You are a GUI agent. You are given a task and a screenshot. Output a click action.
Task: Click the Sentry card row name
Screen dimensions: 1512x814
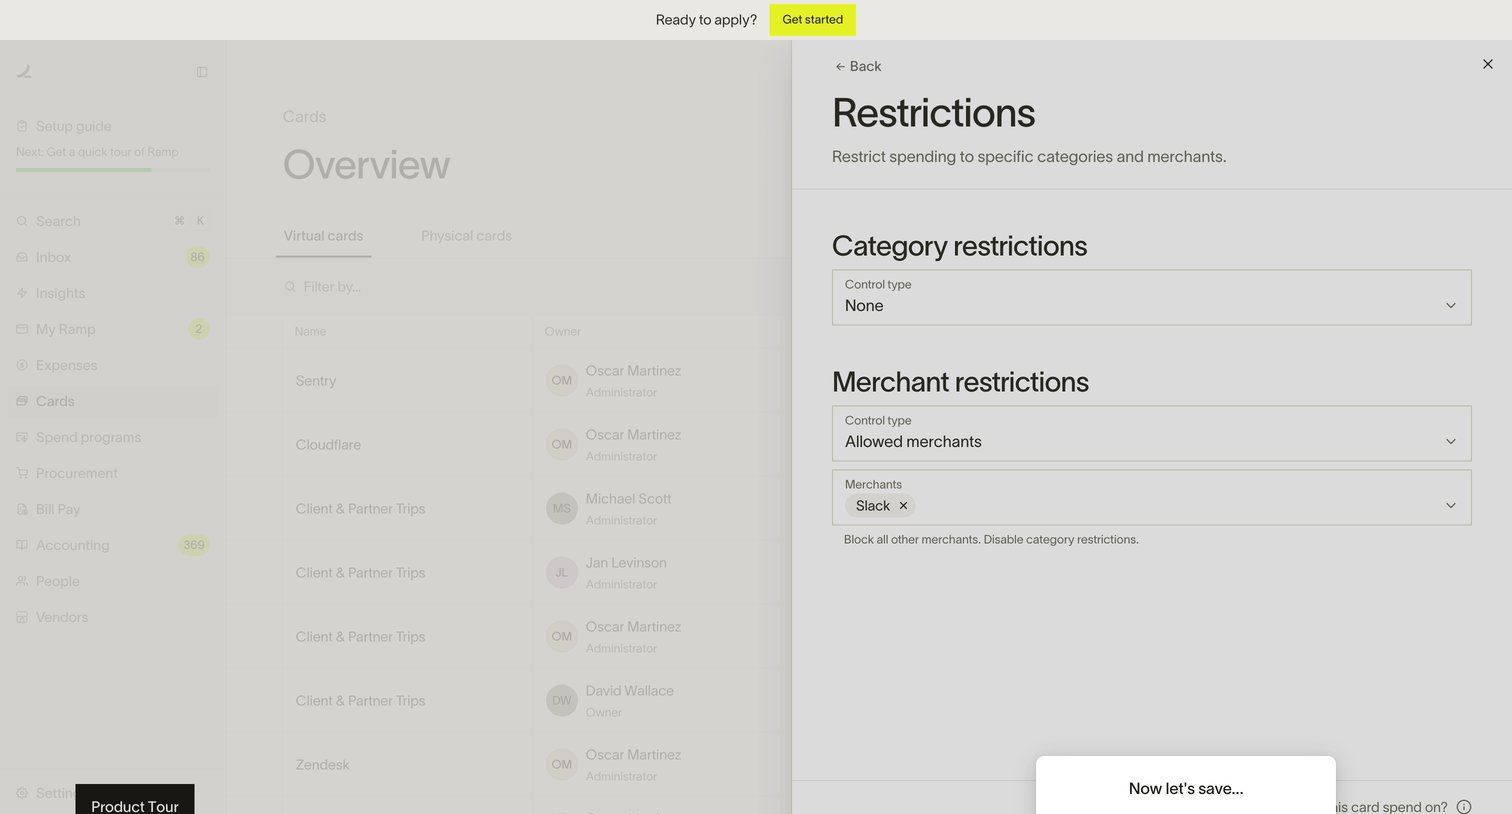coord(316,381)
